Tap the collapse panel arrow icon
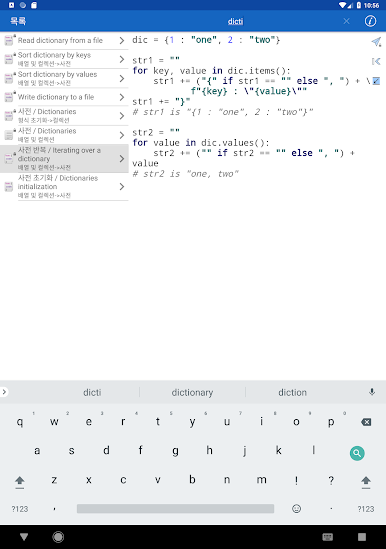Image resolution: width=386 pixels, height=549 pixels. click(376, 62)
